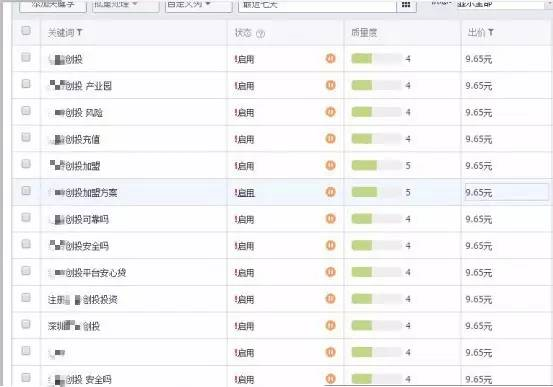Pause the 深圳 创投 keyword
This screenshot has width=553, height=387.
coord(330,325)
